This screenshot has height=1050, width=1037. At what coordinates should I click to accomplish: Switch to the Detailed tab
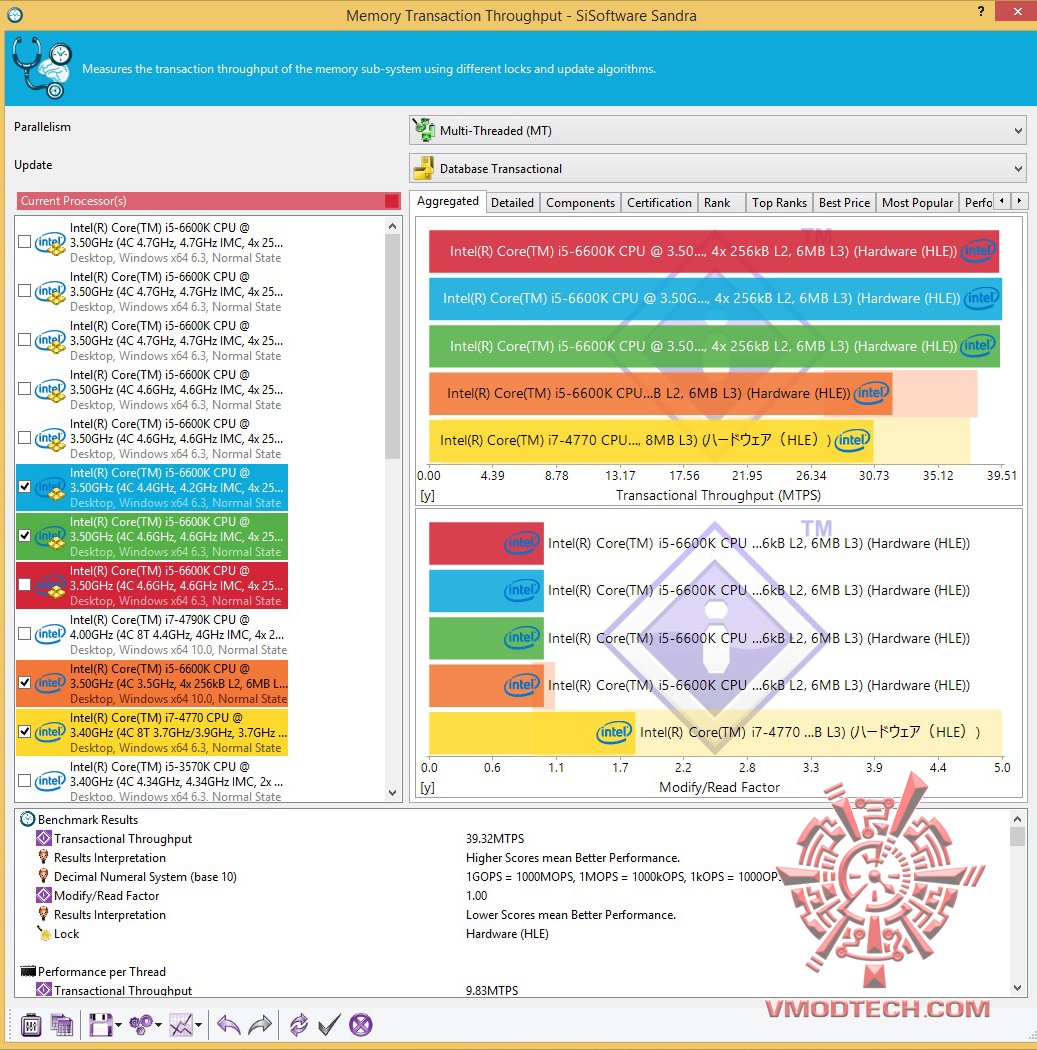[x=512, y=202]
